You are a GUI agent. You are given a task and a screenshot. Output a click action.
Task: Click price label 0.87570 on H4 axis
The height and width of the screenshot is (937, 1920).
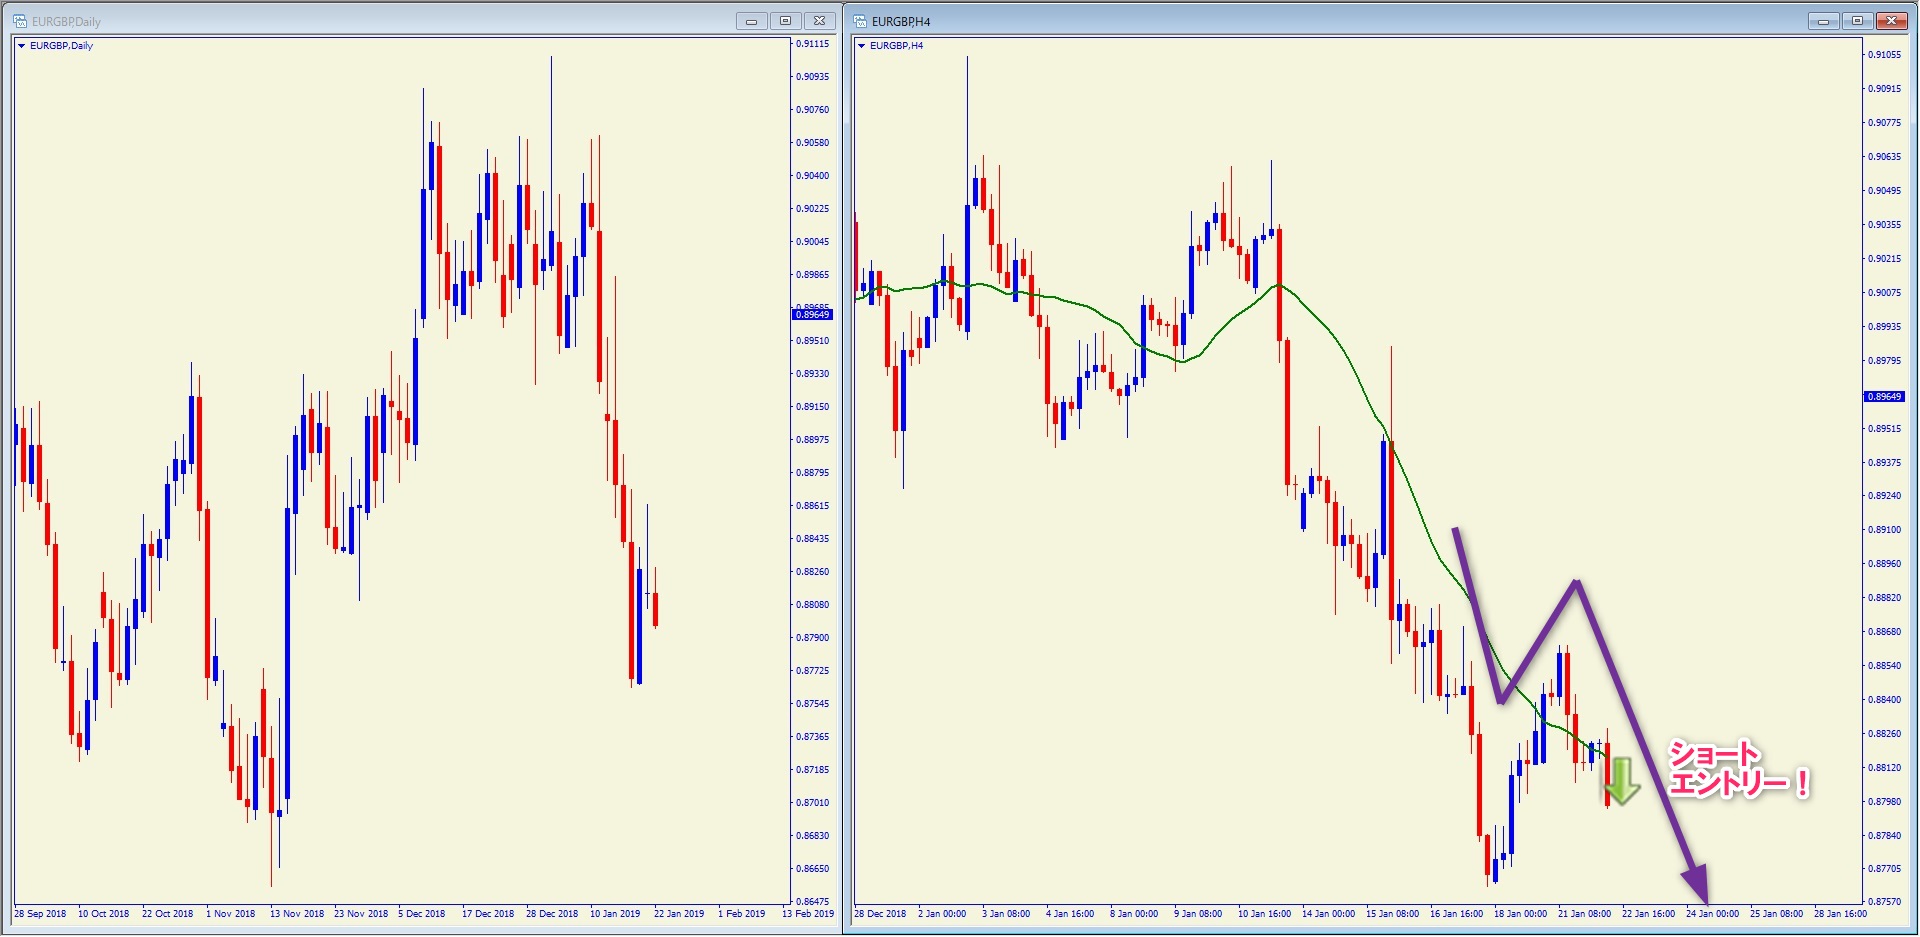[x=1884, y=902]
